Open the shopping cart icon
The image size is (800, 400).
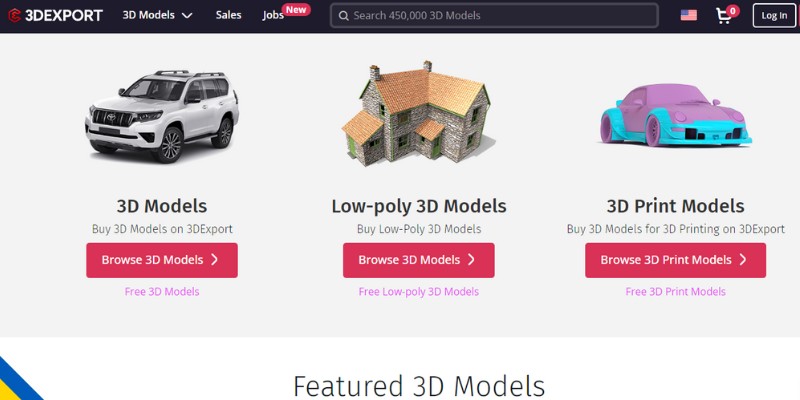pos(723,16)
